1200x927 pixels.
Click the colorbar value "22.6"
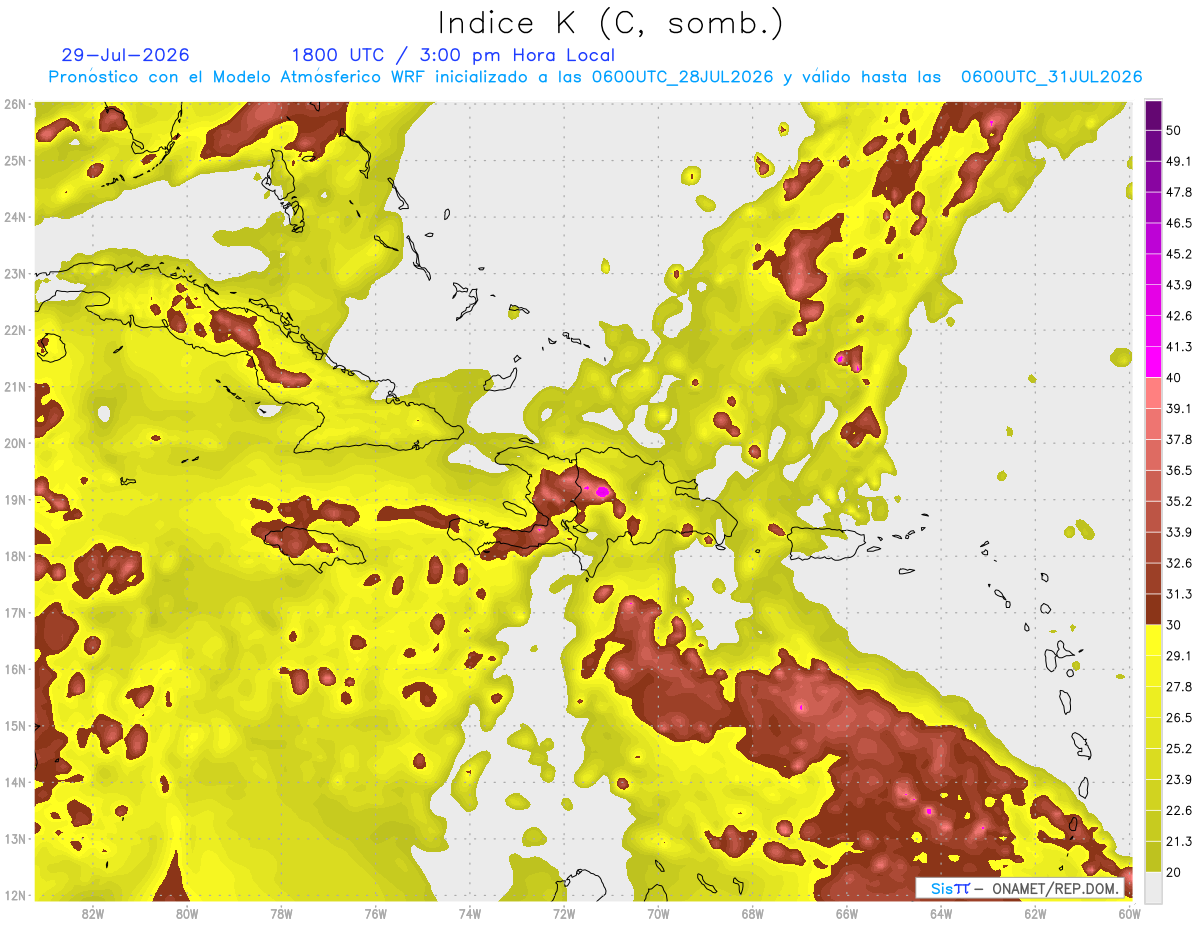click(1179, 811)
